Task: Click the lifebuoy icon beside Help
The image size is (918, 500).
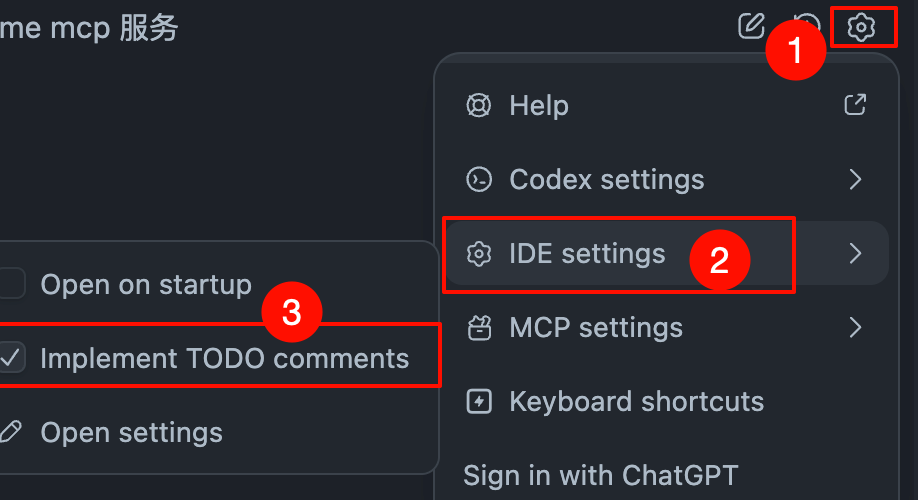Action: (479, 105)
